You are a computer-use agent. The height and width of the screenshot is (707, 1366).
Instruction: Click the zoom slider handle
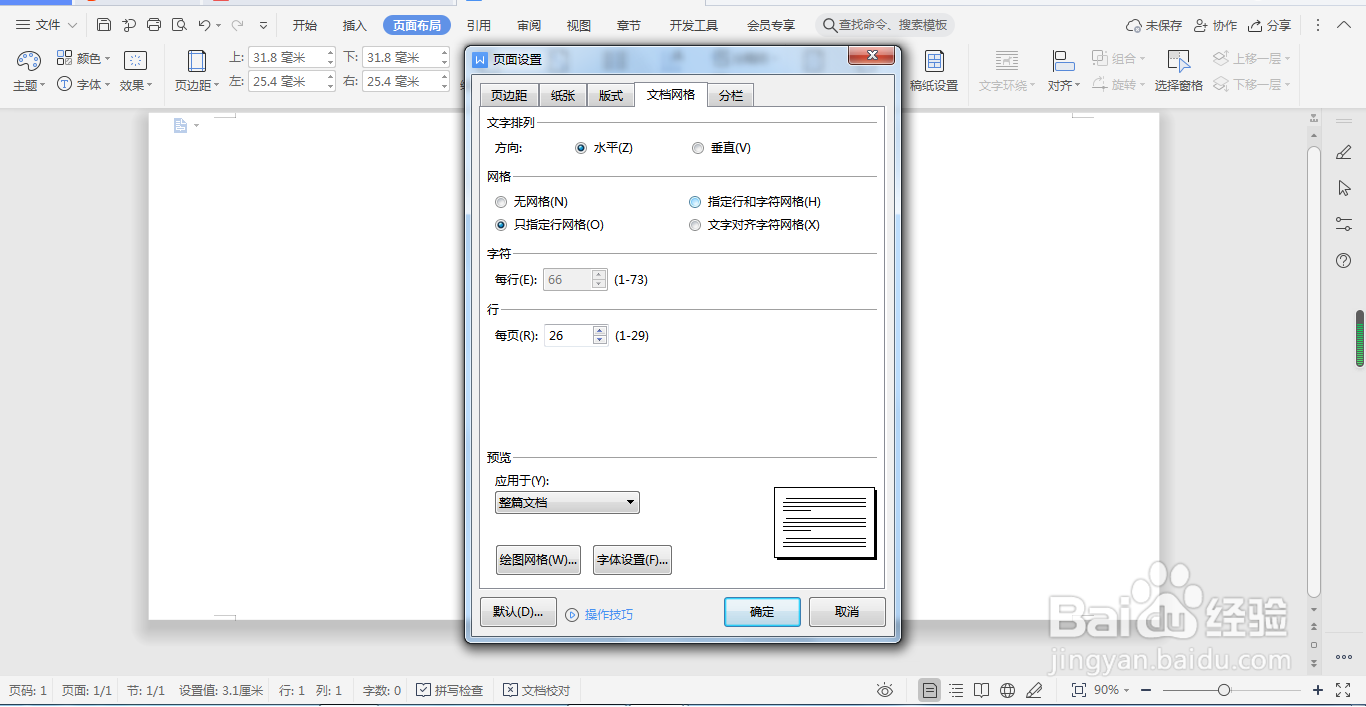pos(1224,690)
